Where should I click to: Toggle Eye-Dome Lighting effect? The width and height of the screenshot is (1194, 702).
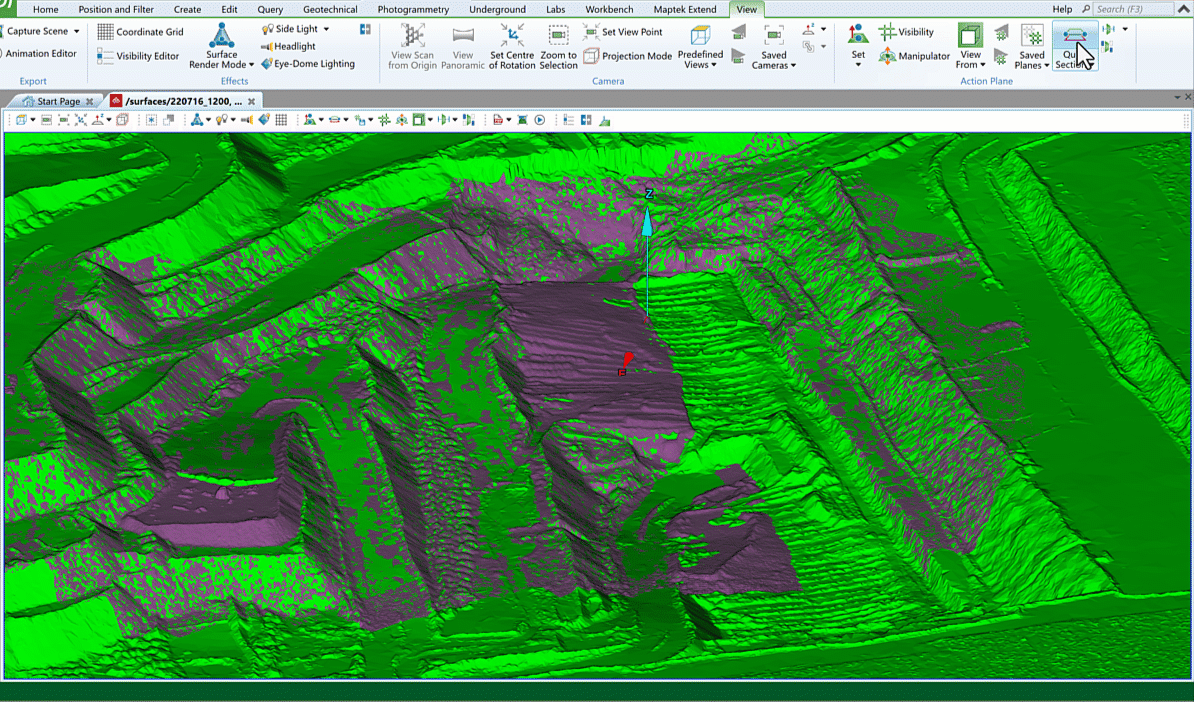click(307, 64)
